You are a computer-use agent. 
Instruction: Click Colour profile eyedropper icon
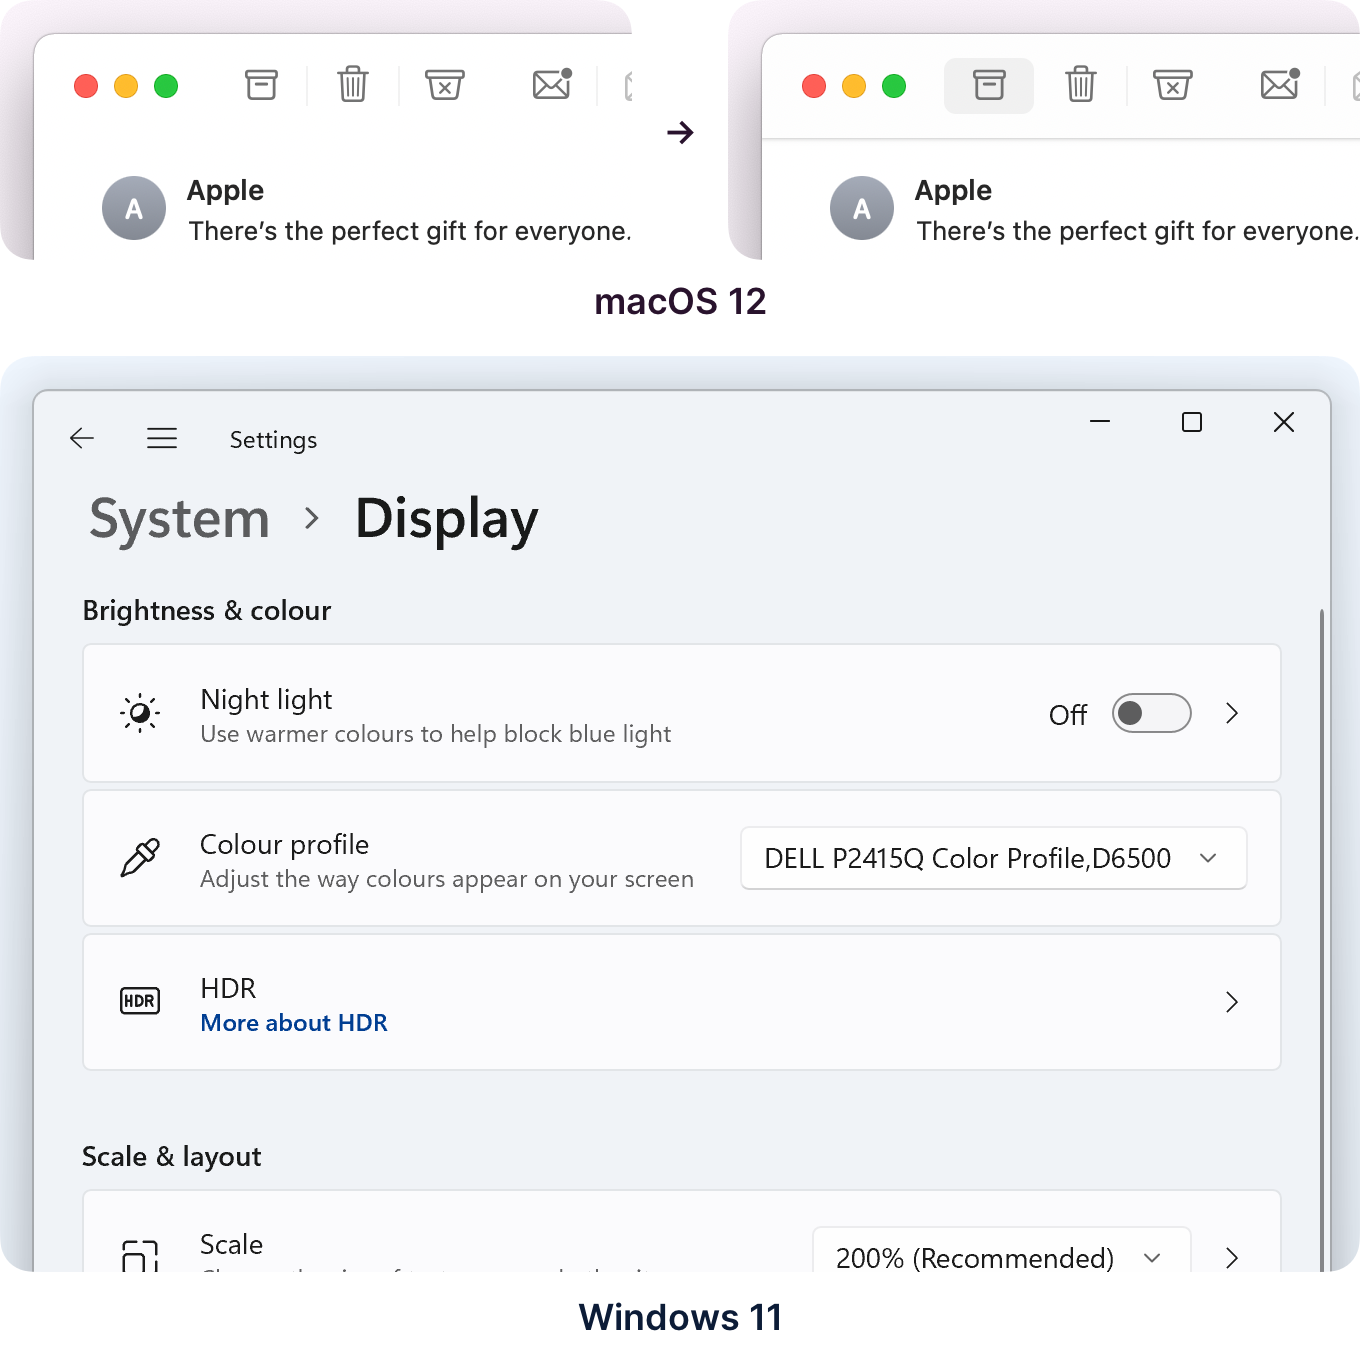click(140, 857)
